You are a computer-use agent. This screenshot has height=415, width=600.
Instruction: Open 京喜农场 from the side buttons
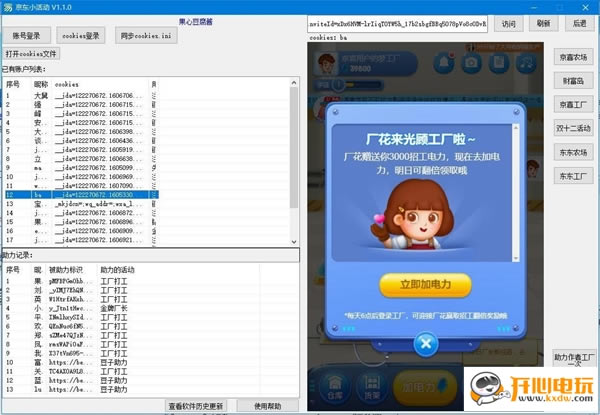(573, 59)
